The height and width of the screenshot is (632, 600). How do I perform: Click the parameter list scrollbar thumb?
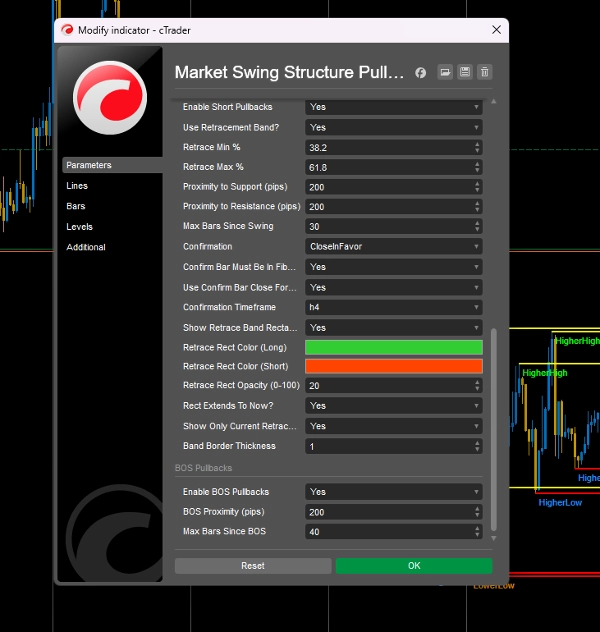click(494, 430)
